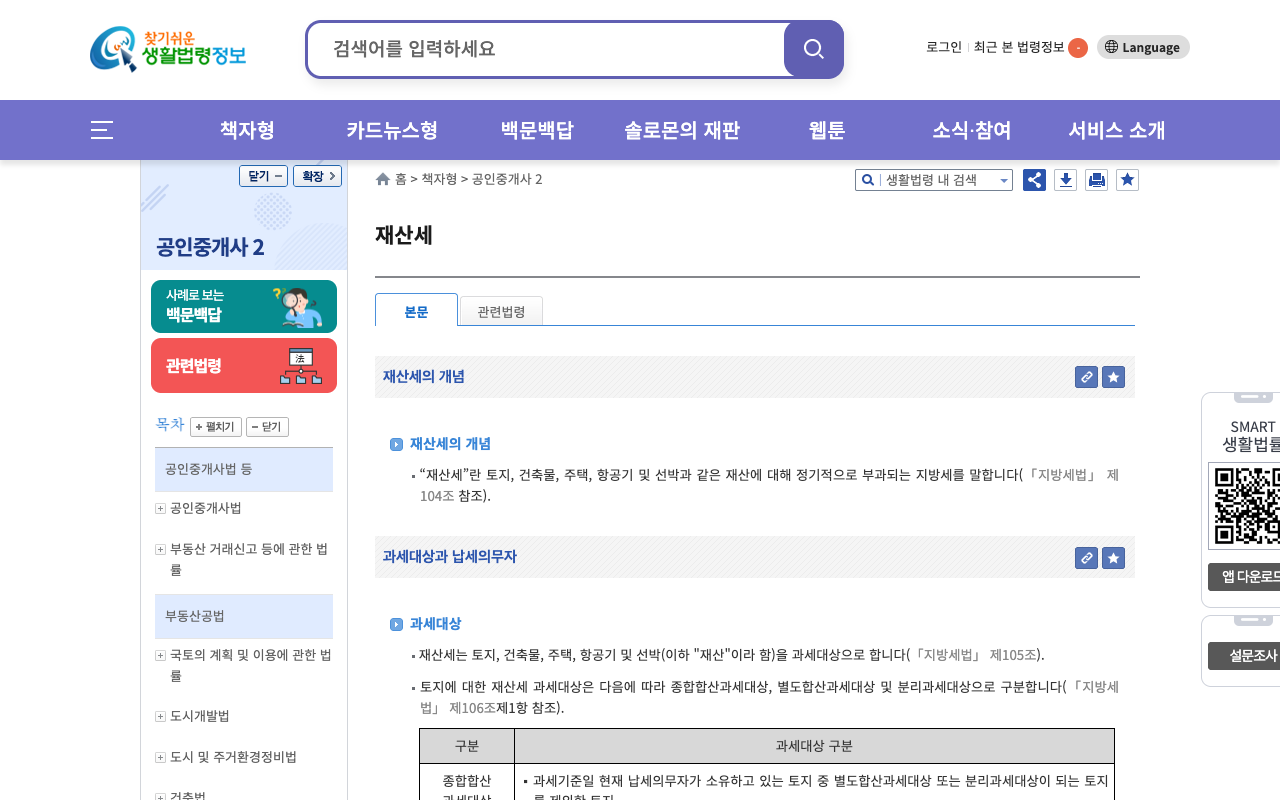
Task: Expand the 도시 및 주거환경정비법 item
Action: (160, 757)
